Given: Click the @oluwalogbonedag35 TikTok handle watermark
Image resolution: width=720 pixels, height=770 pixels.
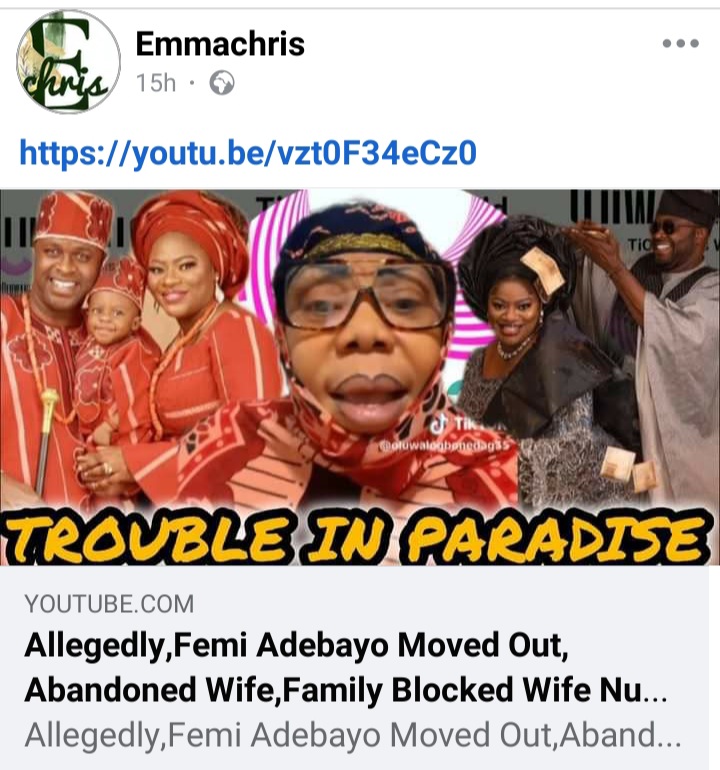Looking at the screenshot, I should click(x=446, y=446).
